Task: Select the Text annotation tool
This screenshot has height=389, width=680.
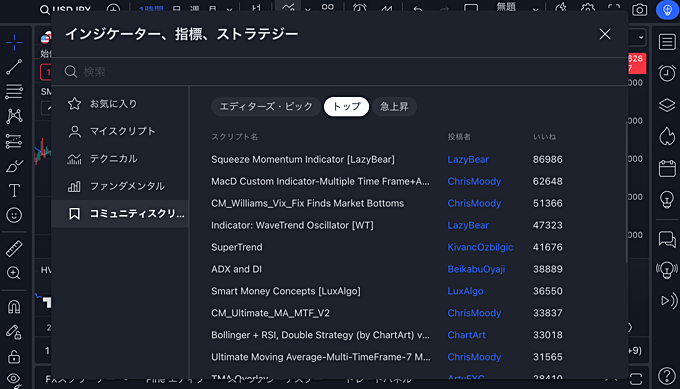Action: (x=14, y=190)
